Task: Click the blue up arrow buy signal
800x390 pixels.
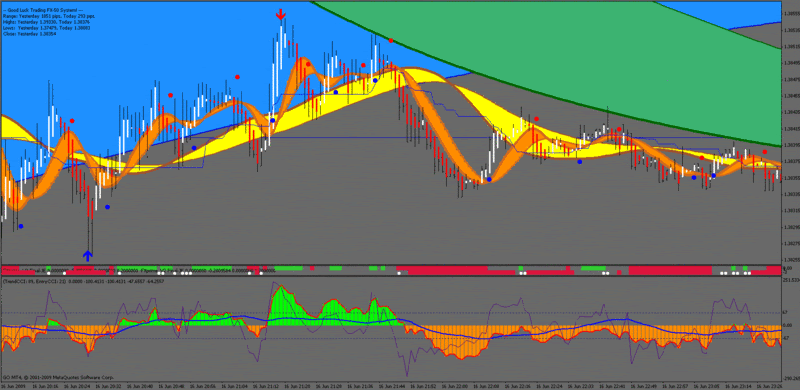Action: pos(88,255)
